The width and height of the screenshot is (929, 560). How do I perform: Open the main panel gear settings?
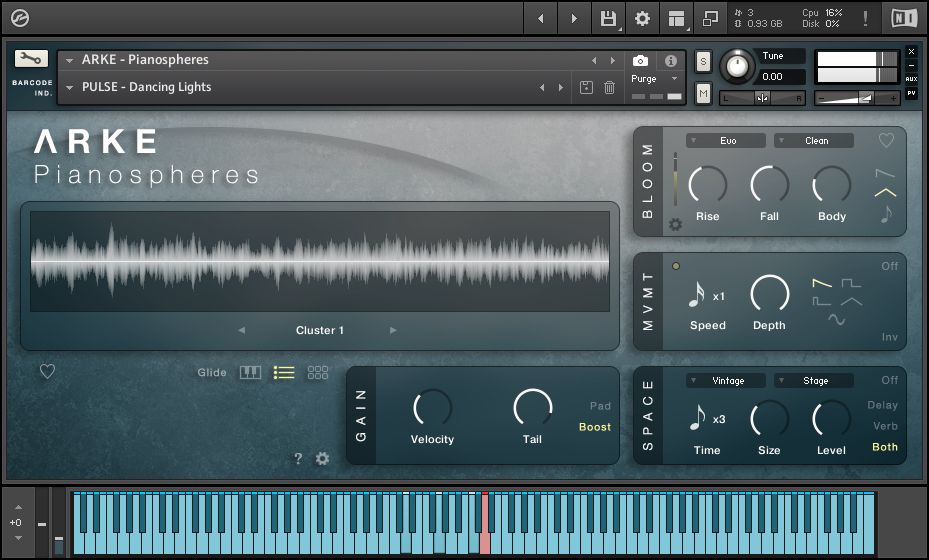(322, 458)
